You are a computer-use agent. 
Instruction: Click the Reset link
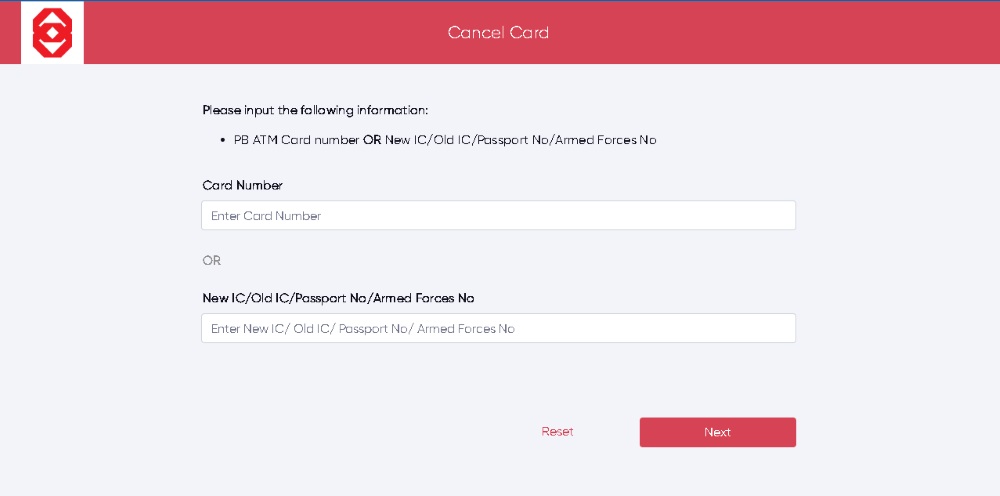(557, 432)
